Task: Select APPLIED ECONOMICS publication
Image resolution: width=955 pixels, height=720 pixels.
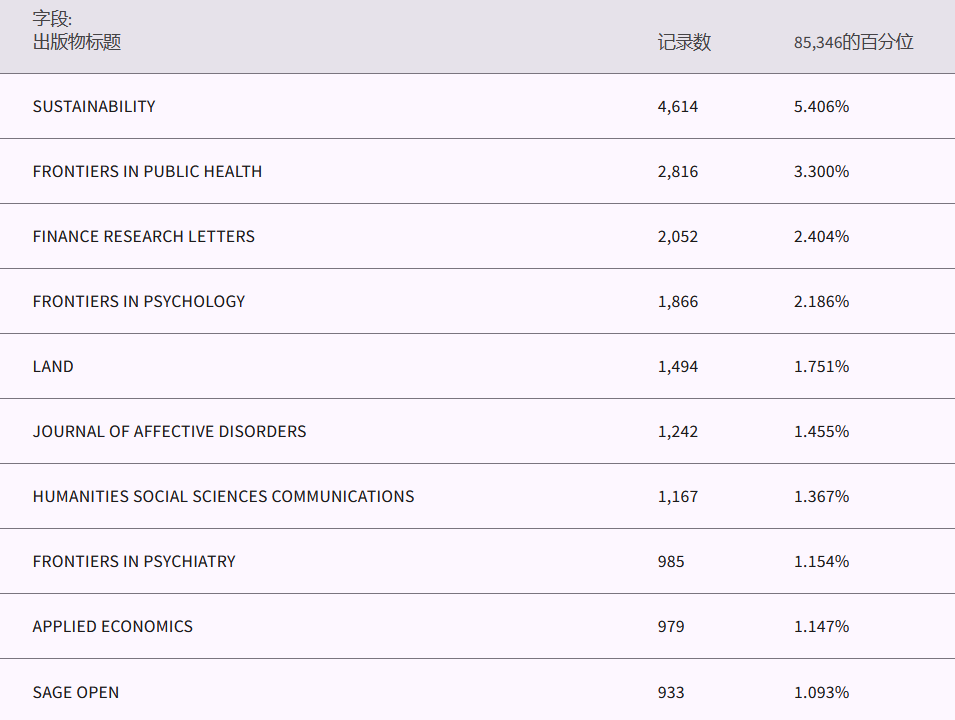Action: pos(112,626)
